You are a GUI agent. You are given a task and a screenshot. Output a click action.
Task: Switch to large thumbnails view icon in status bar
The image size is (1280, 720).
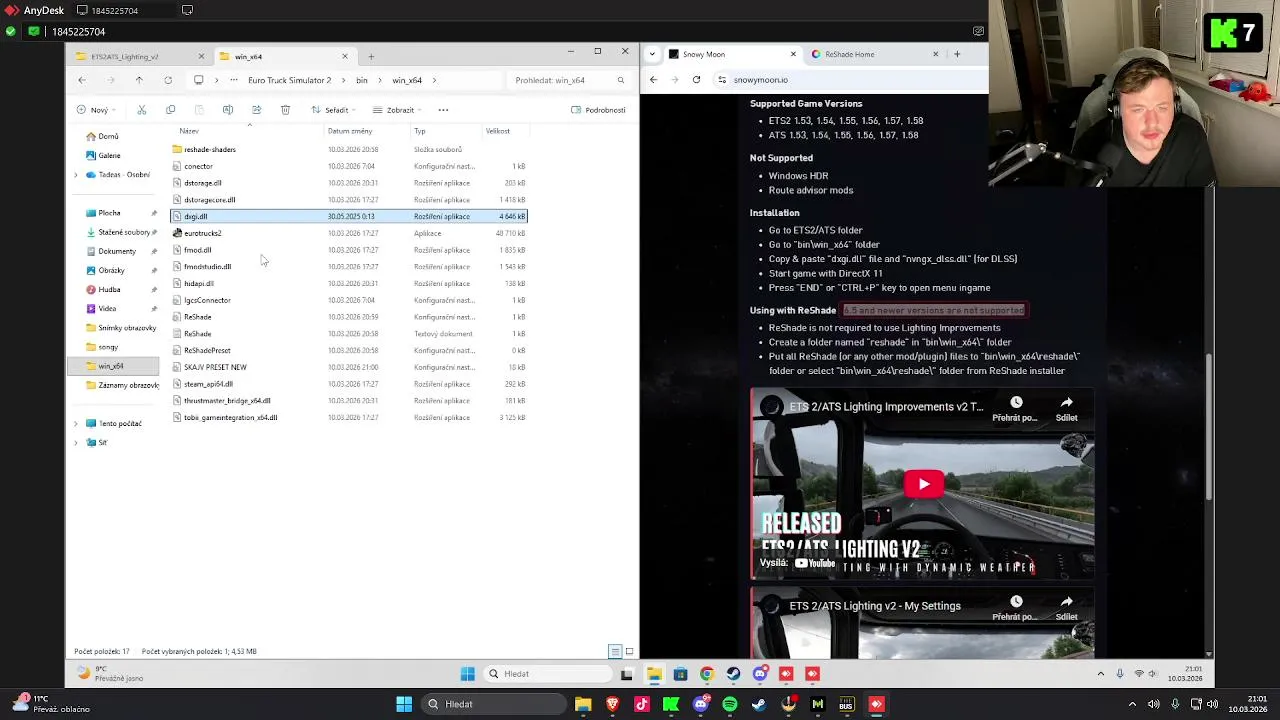click(x=629, y=651)
